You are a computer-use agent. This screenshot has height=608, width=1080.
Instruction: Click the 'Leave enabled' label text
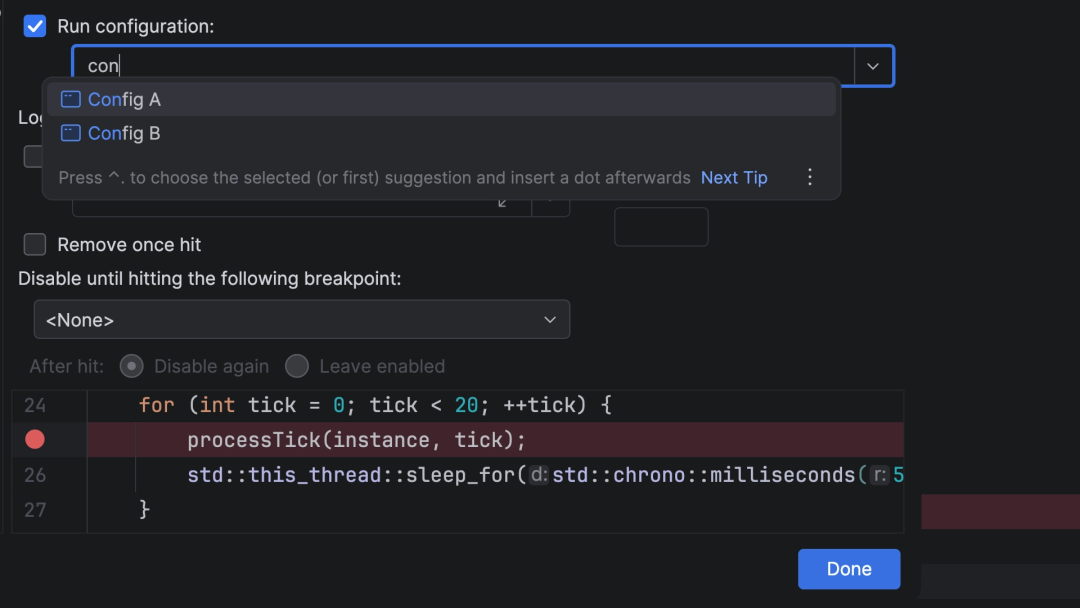click(x=382, y=366)
